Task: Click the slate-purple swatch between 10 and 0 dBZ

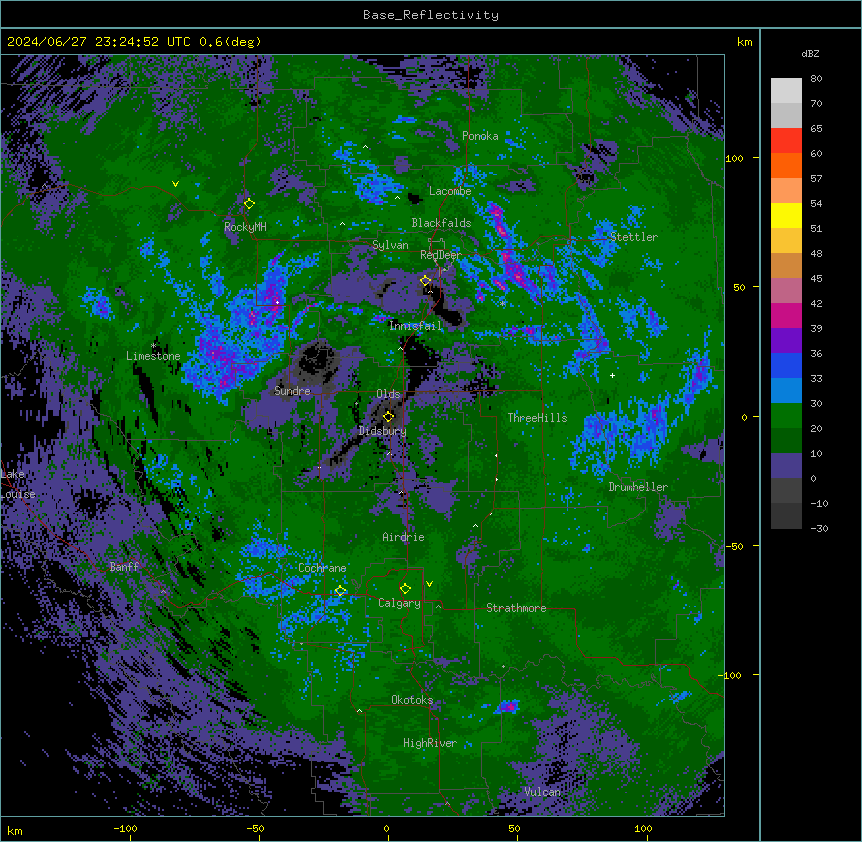Action: click(786, 466)
